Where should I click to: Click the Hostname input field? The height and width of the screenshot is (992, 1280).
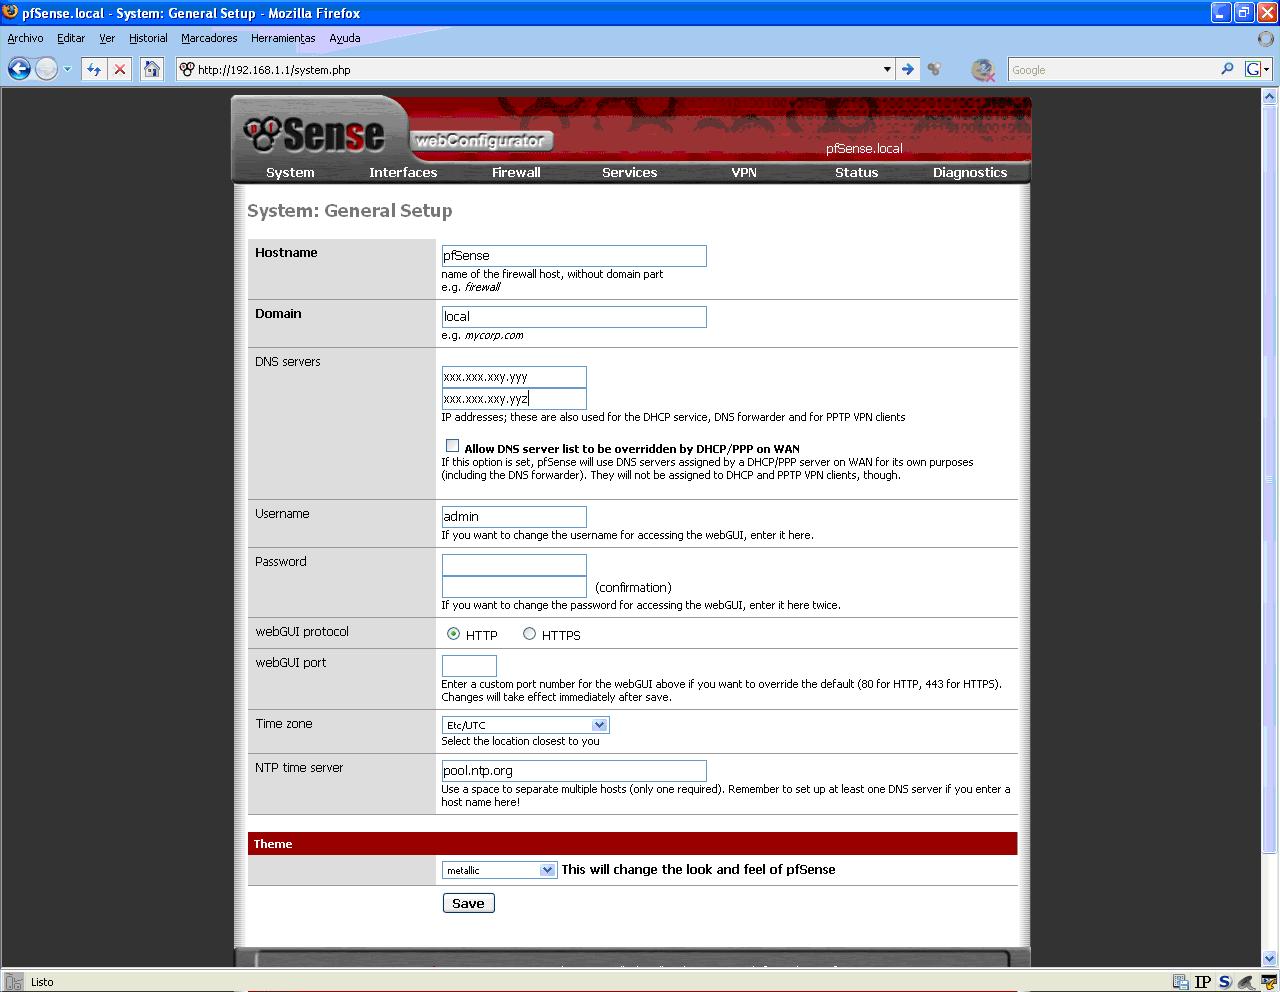[574, 256]
